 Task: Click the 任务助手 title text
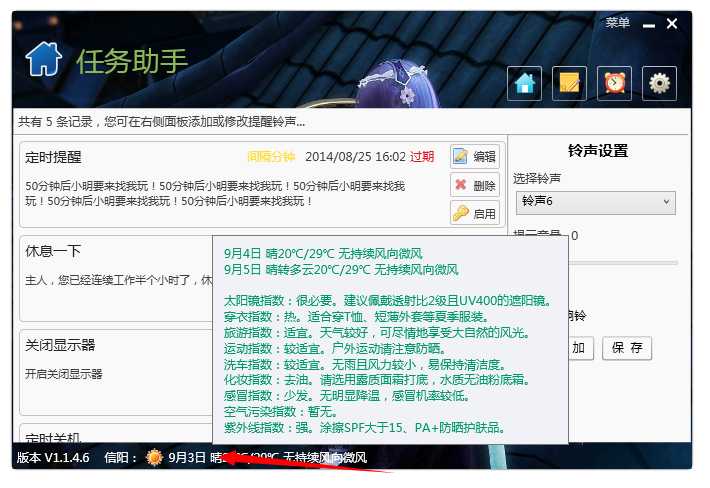point(132,61)
